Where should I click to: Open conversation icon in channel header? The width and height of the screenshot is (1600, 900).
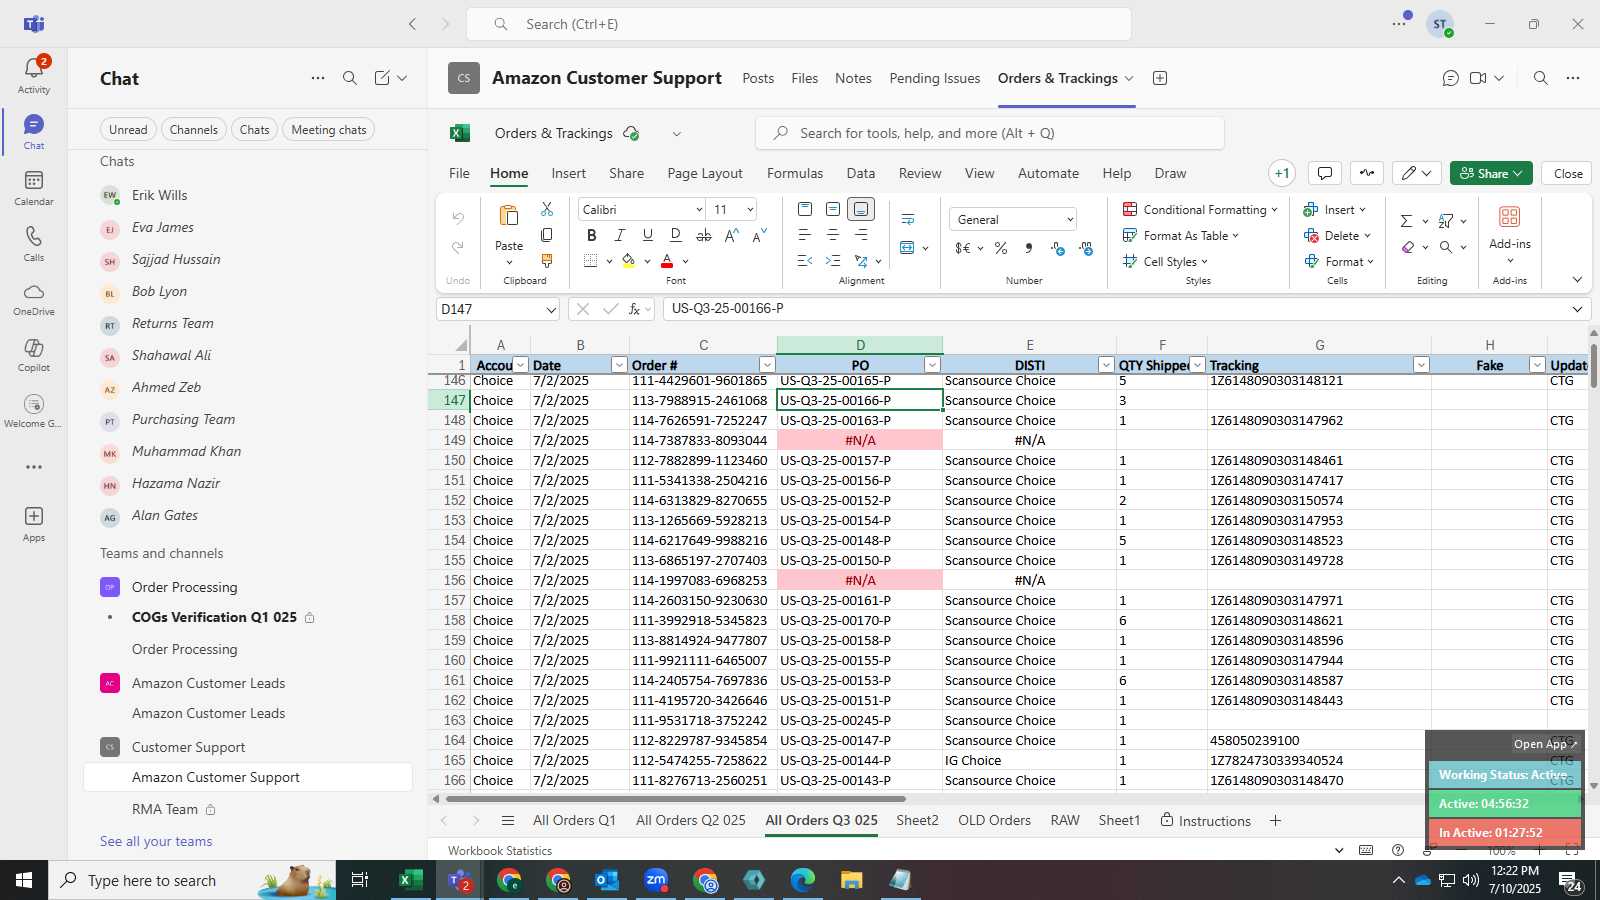click(x=1450, y=78)
